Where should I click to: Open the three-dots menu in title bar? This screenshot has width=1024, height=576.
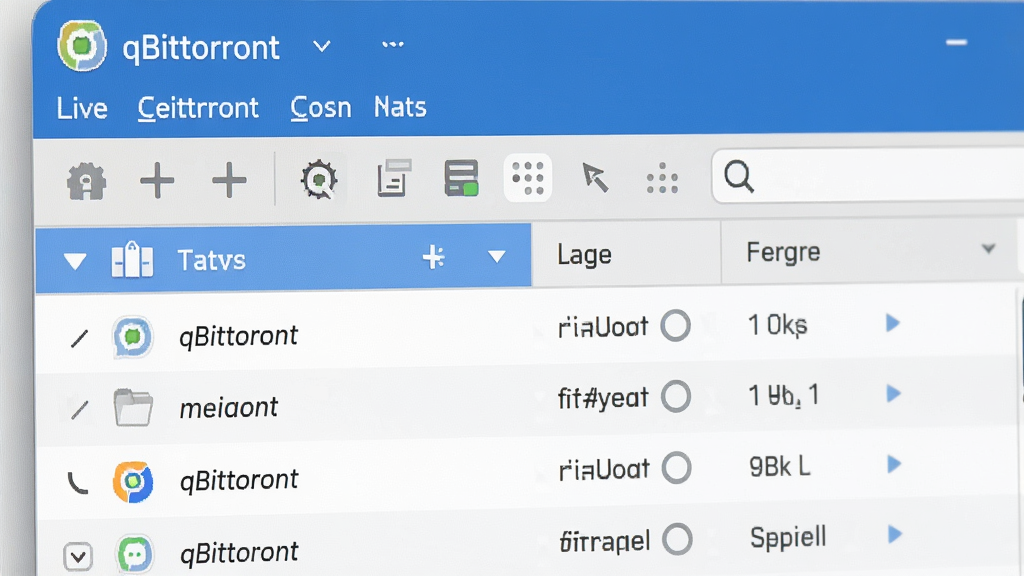[392, 44]
